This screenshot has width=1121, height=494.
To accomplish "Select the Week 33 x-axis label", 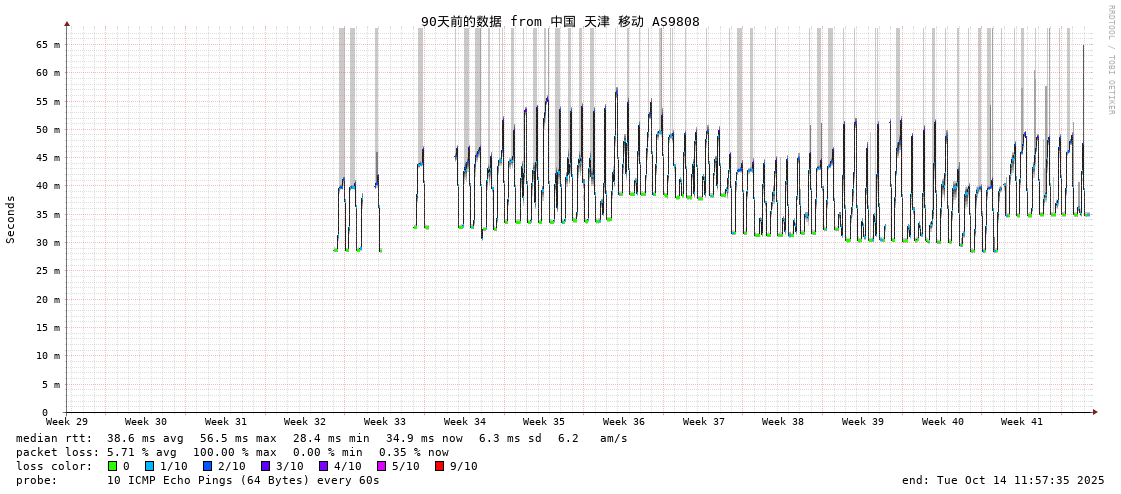I will click(385, 422).
